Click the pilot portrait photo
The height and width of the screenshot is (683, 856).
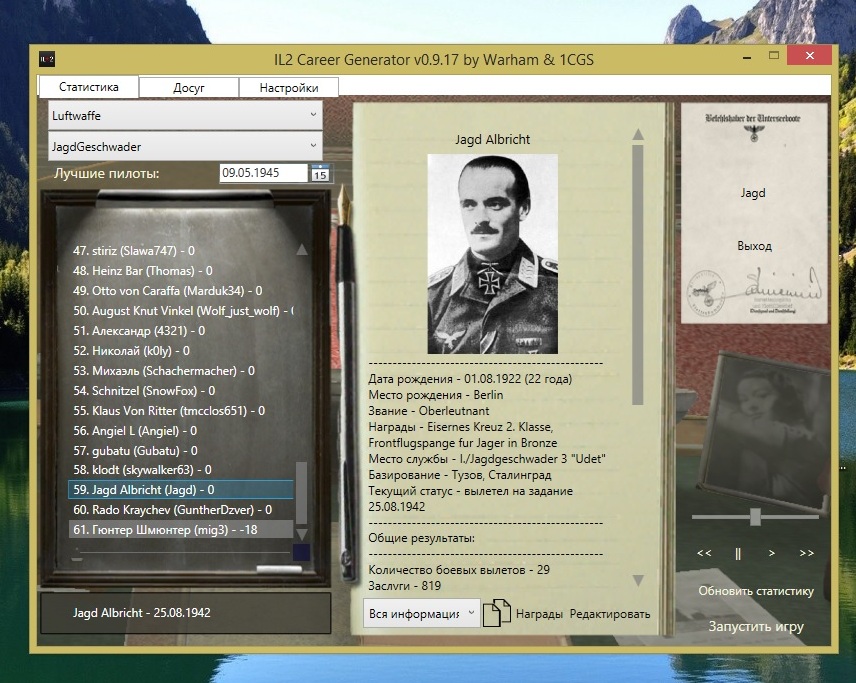pos(492,254)
